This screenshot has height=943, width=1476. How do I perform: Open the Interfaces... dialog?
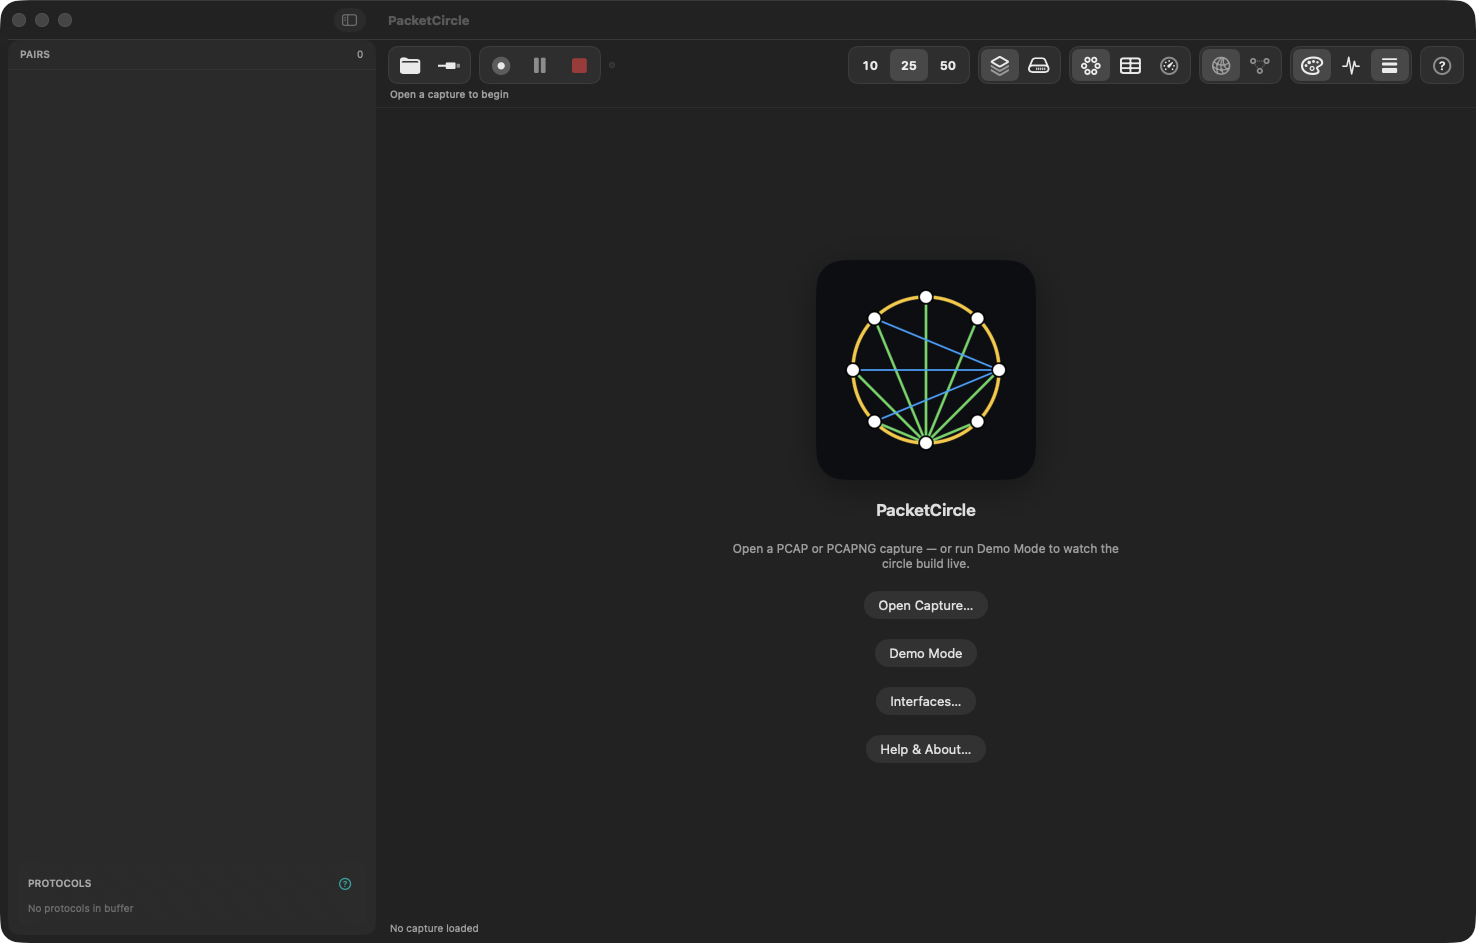coord(926,701)
